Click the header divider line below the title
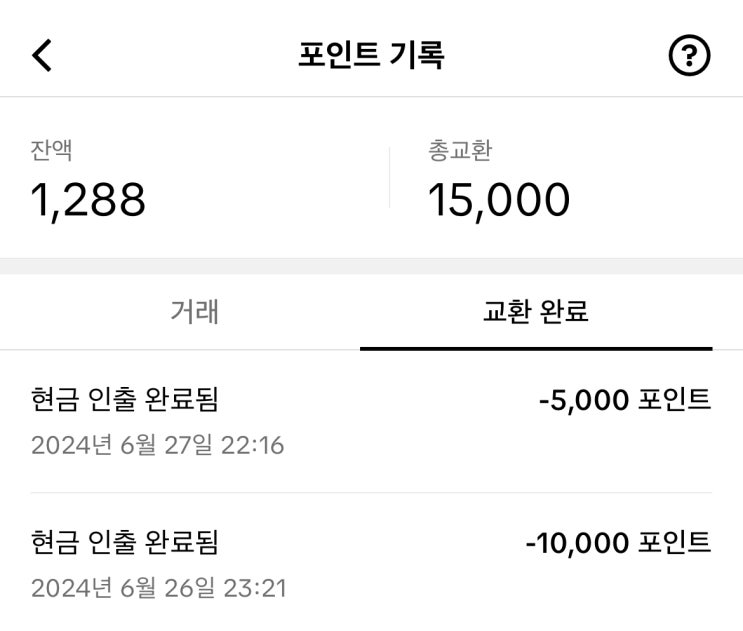Screen dimensions: 743x631 pos(371,96)
